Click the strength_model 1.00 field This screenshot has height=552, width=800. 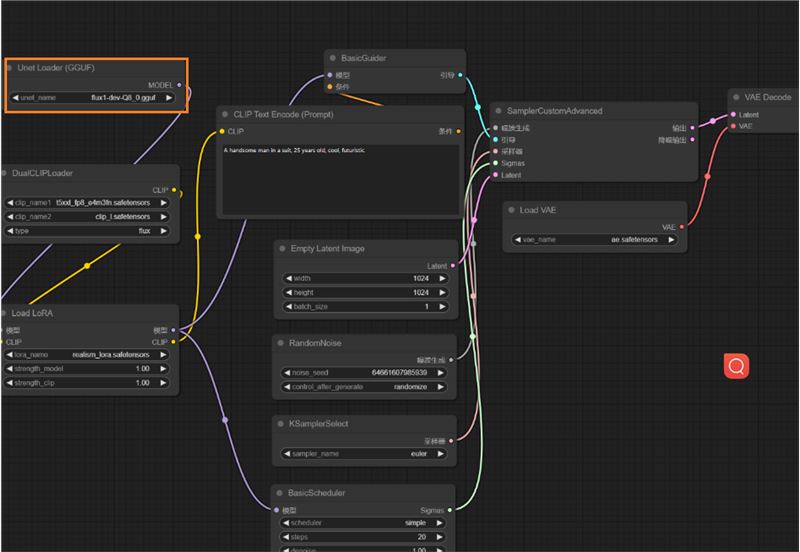tap(86, 368)
